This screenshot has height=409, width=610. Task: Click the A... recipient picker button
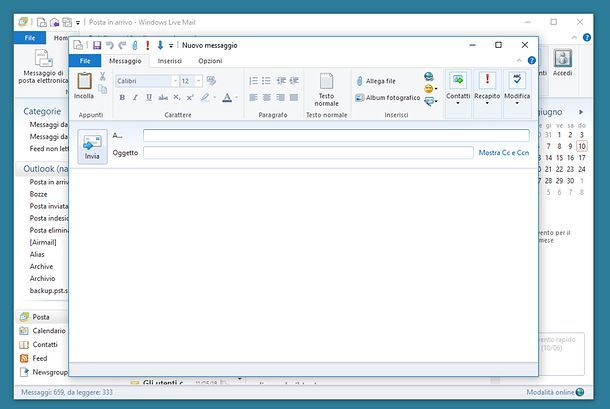[x=117, y=135]
